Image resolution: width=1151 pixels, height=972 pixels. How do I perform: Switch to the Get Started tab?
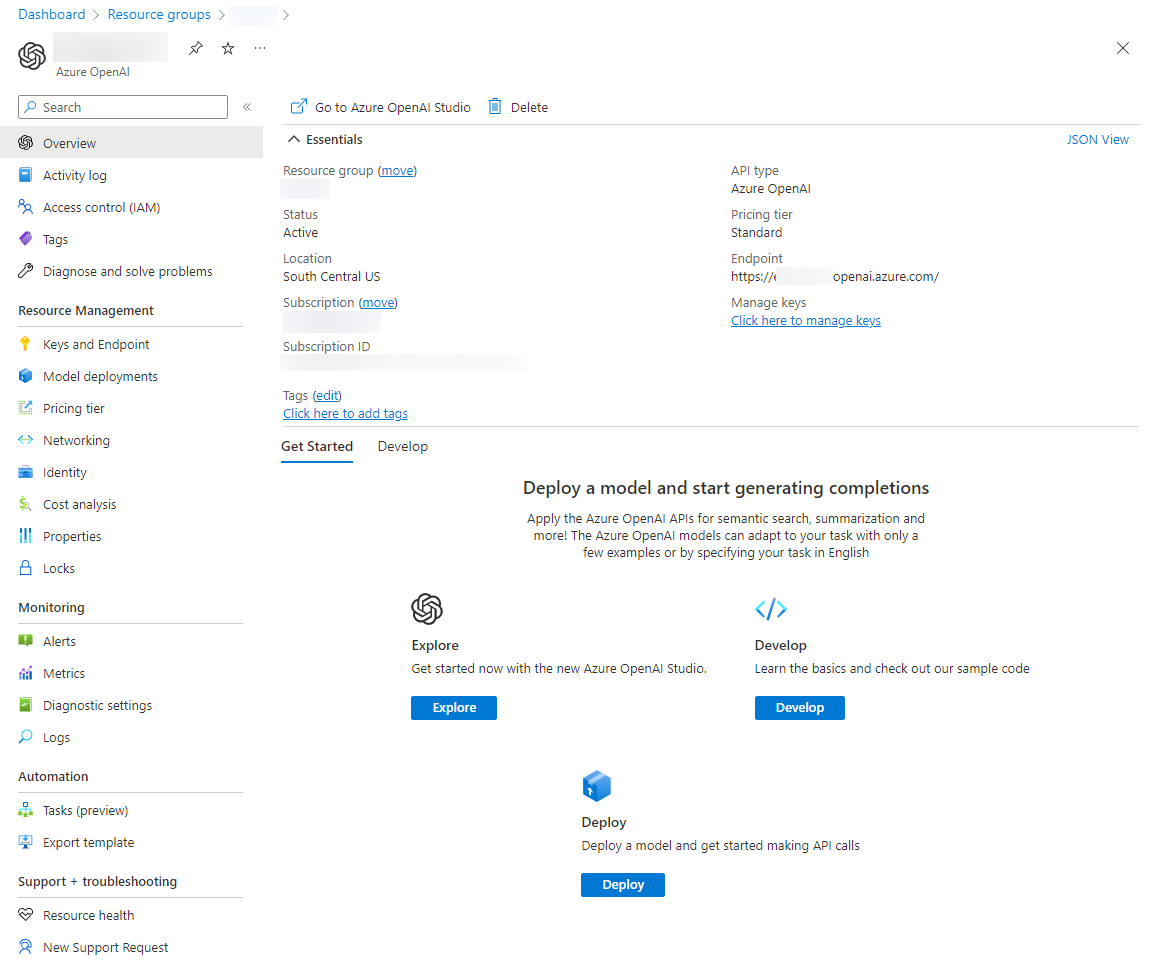point(317,446)
